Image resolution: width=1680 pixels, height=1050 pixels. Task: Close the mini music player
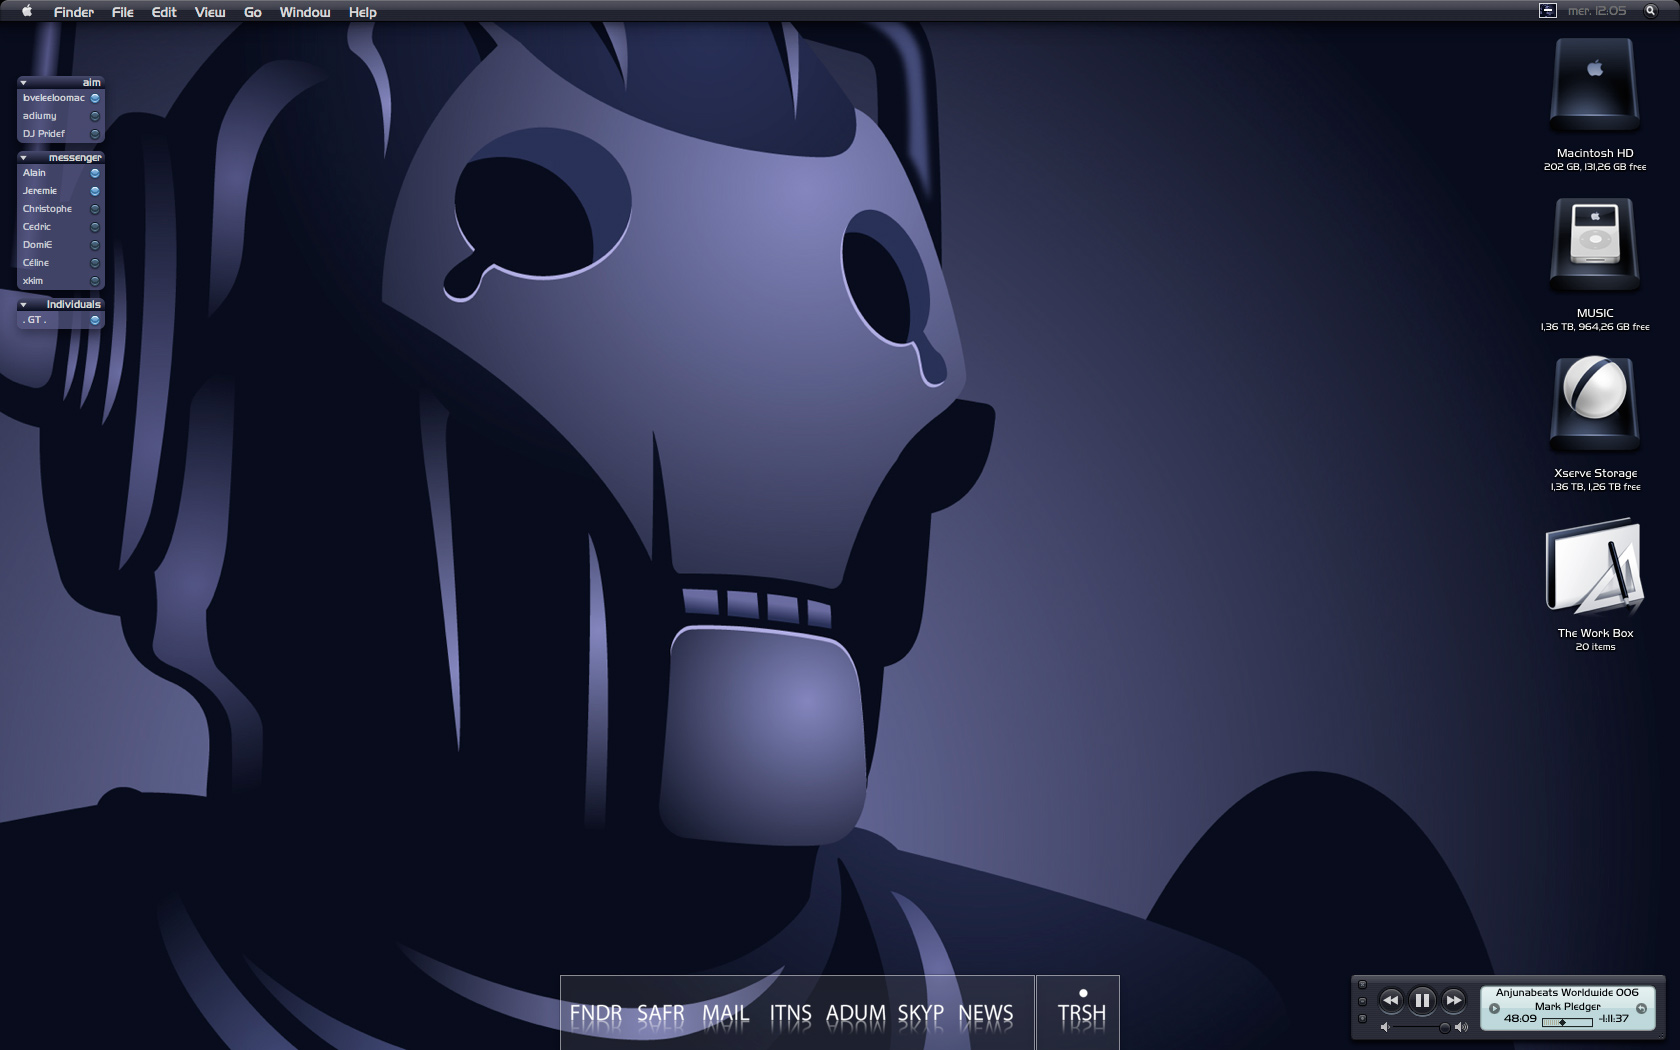pos(1362,984)
